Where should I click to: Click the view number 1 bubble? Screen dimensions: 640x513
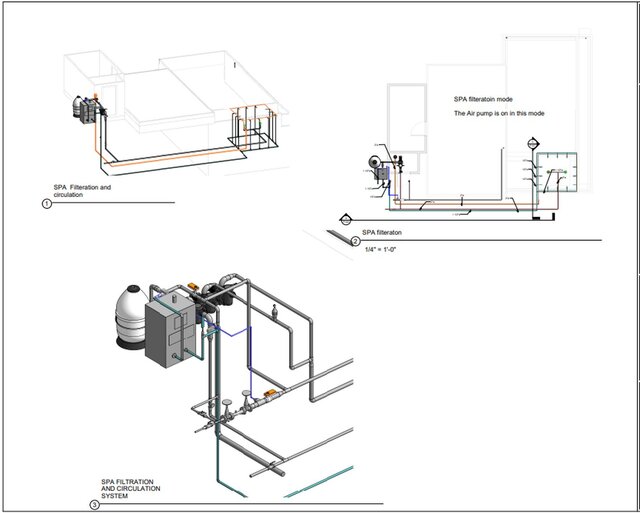[46, 204]
